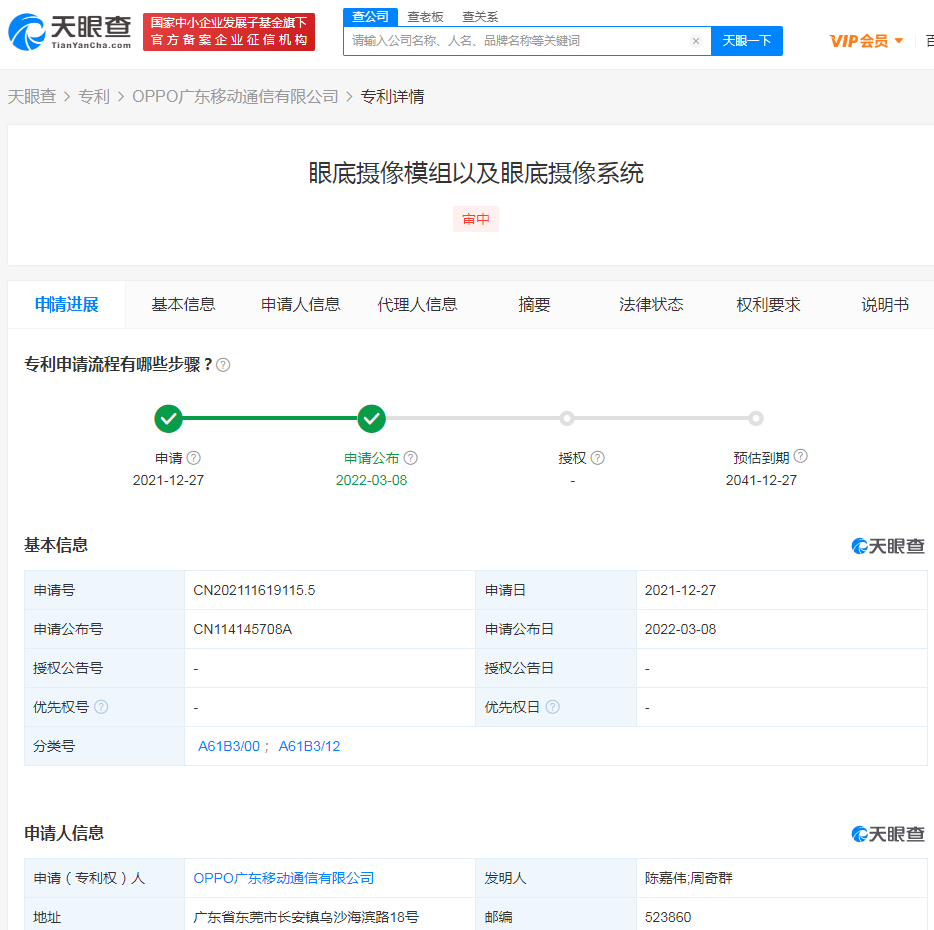The height and width of the screenshot is (930, 934).
Task: Show the help tooltip next to 申请
Action: point(194,458)
